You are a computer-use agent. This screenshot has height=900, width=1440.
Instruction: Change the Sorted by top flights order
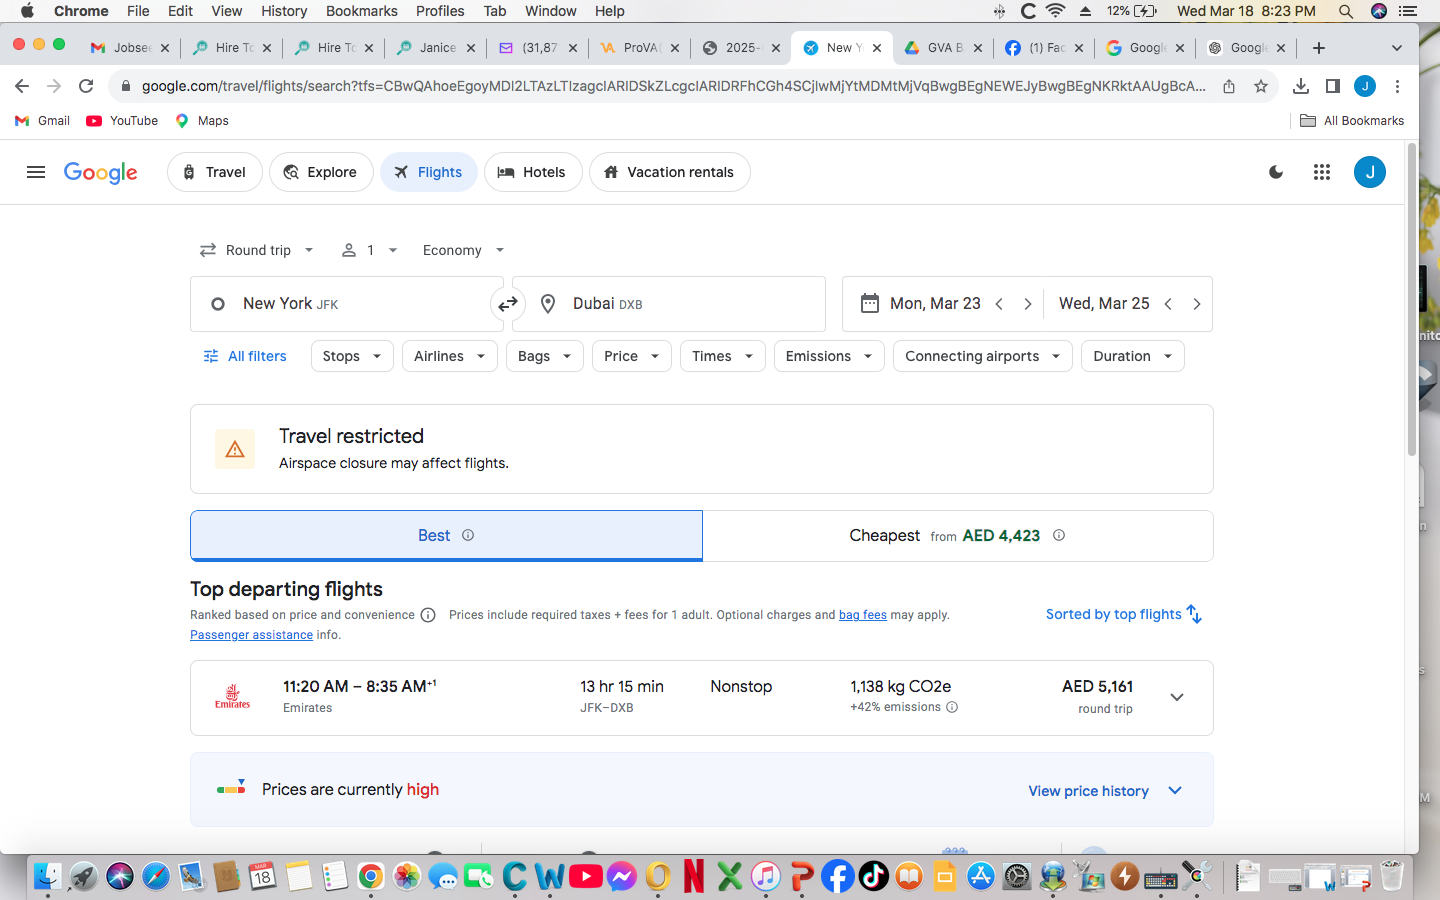click(1124, 614)
